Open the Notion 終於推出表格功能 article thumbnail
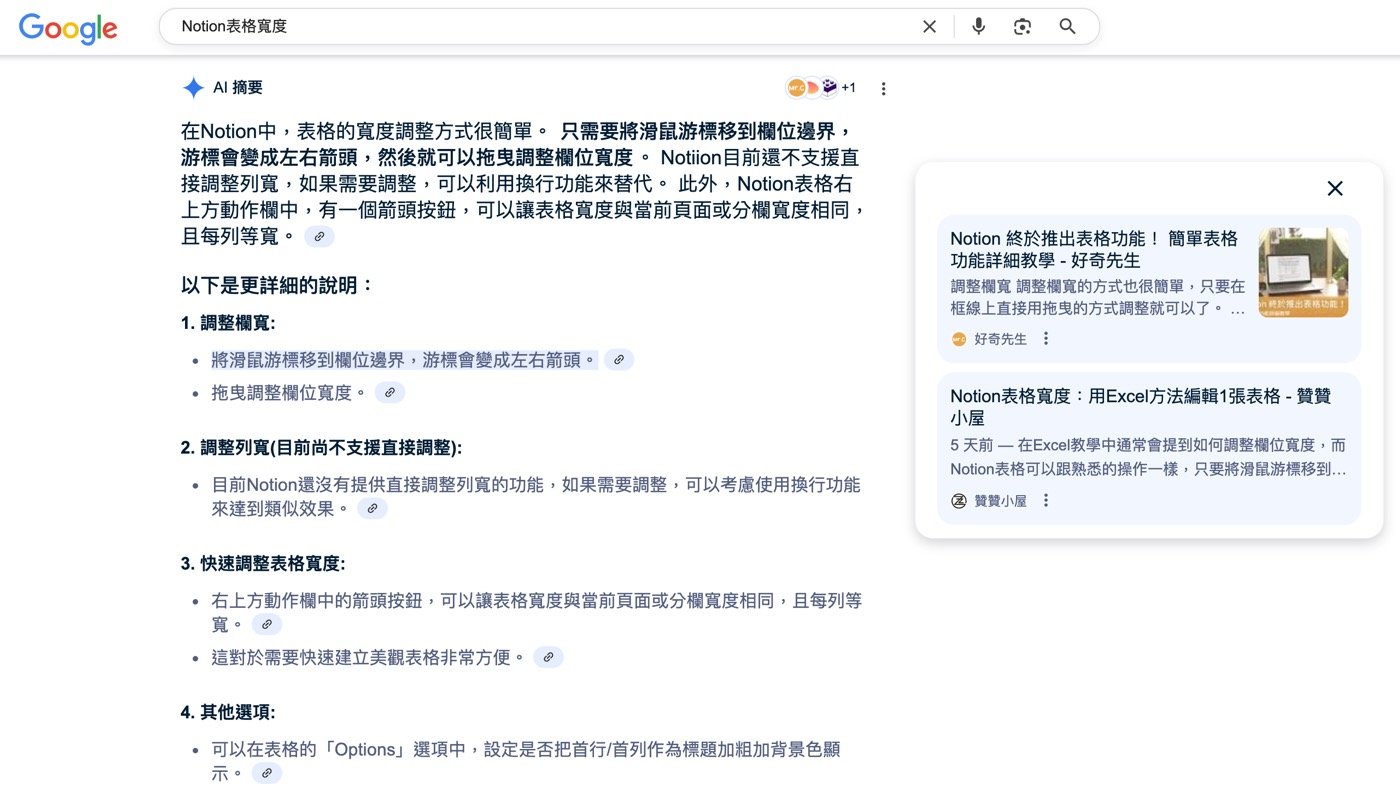This screenshot has width=1400, height=788. pyautogui.click(x=1303, y=272)
